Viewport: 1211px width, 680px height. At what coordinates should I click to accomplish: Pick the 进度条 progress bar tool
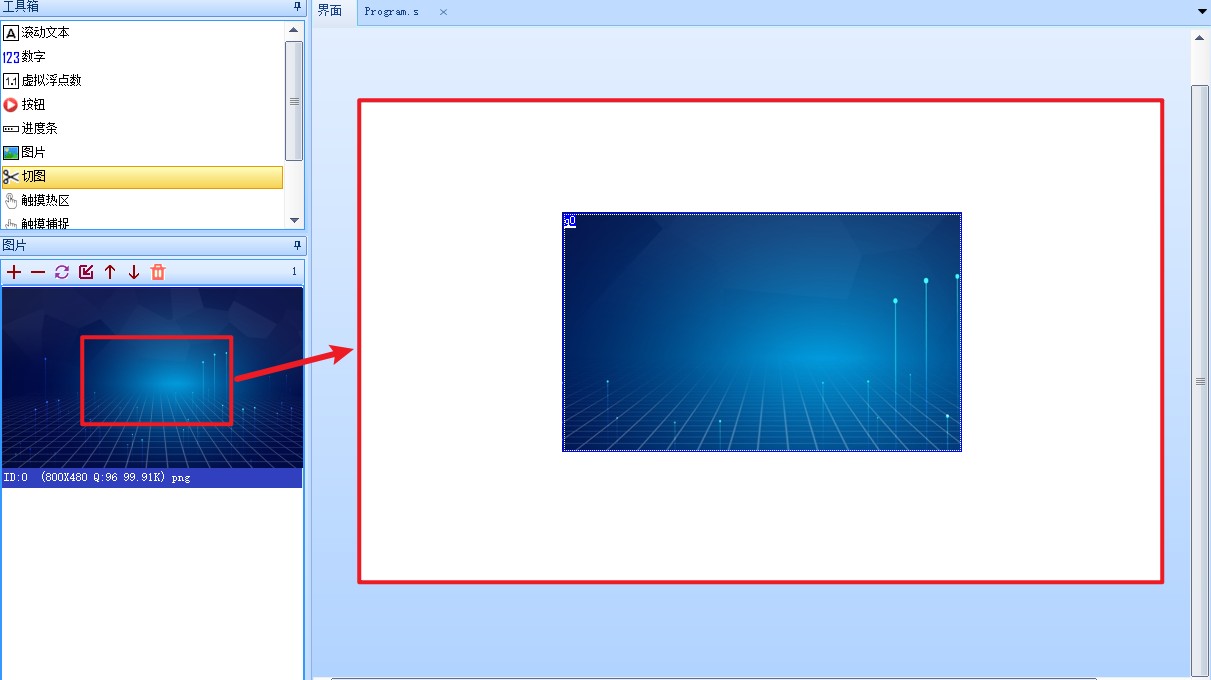point(39,129)
